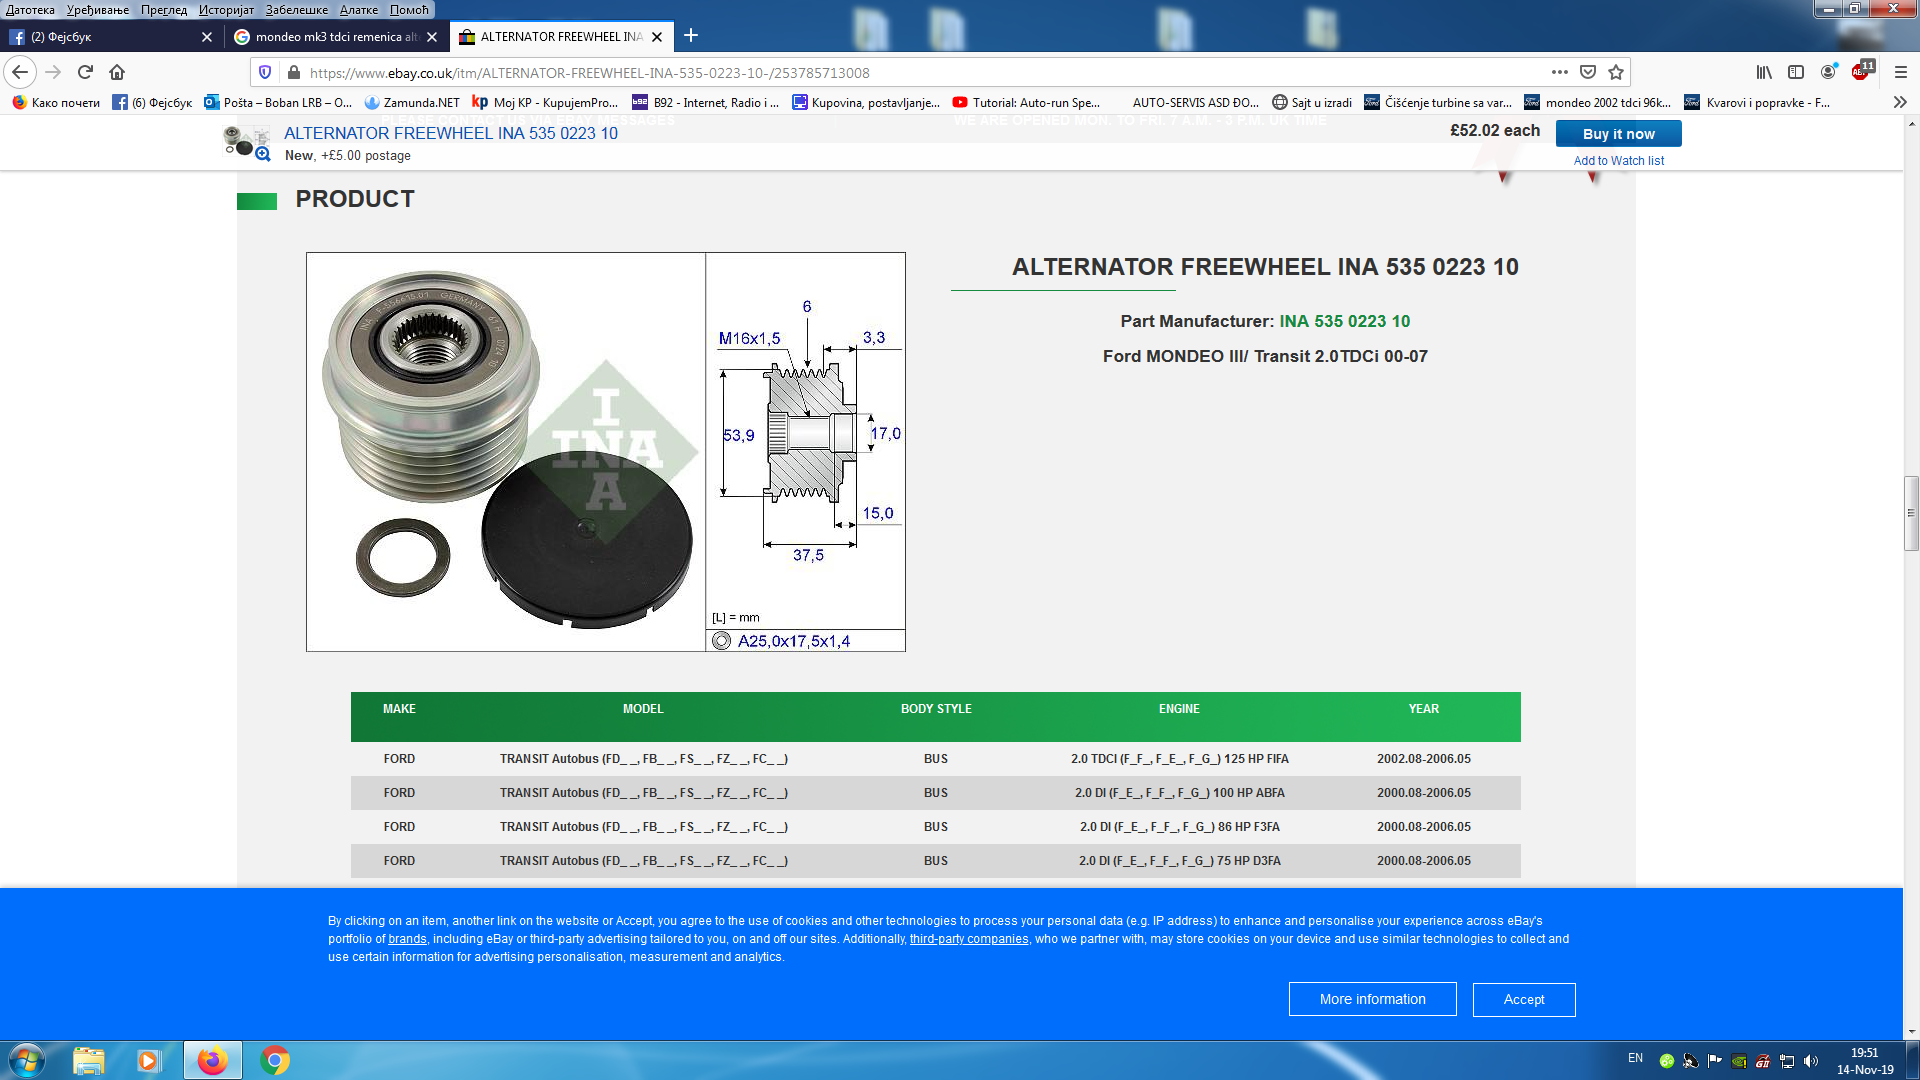Accept the cookie notice
1920x1080 pixels.
(x=1524, y=999)
